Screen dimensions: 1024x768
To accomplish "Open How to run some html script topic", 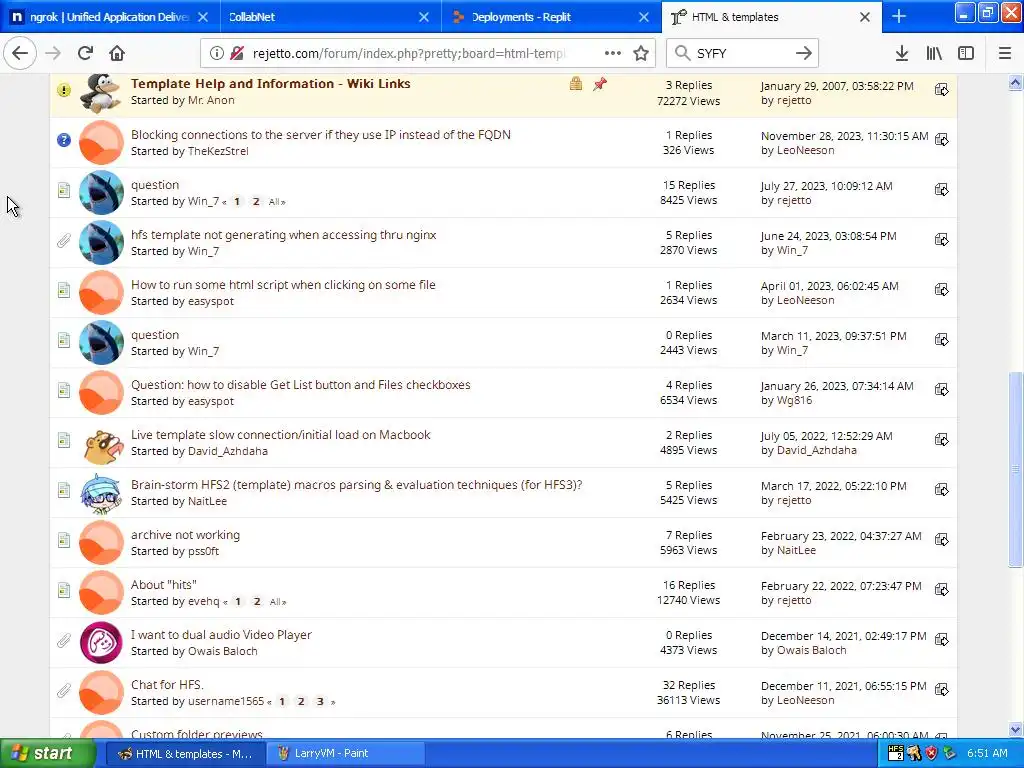I will point(283,285).
